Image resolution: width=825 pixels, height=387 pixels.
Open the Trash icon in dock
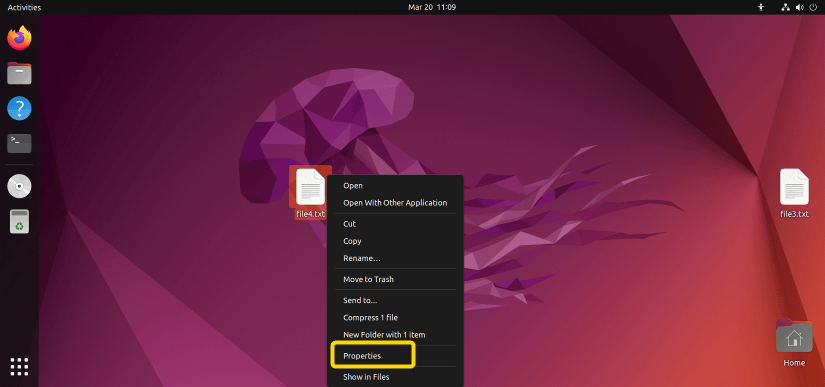(x=19, y=221)
